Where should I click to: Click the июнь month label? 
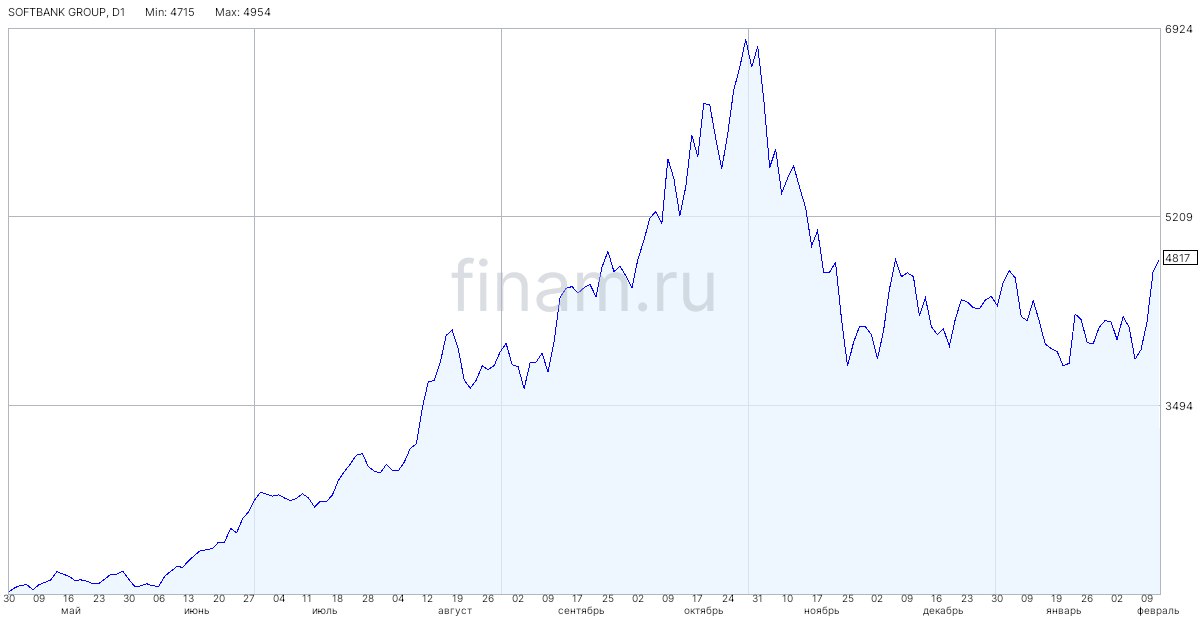click(x=197, y=610)
